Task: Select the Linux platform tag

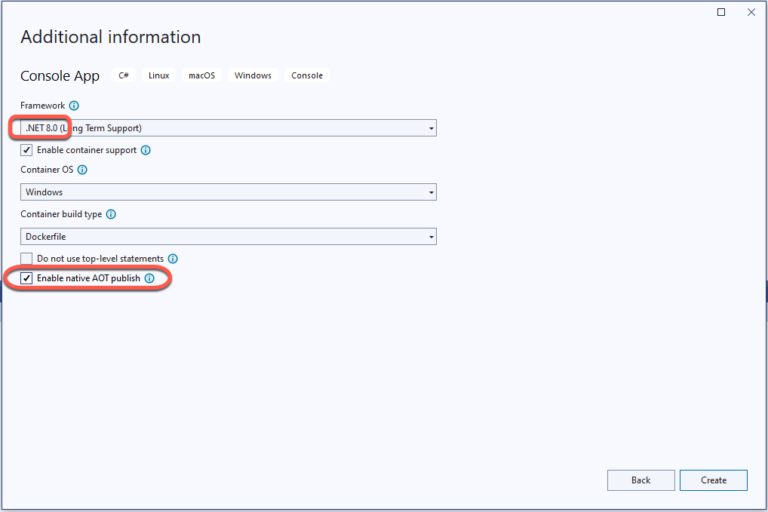Action: pos(159,76)
